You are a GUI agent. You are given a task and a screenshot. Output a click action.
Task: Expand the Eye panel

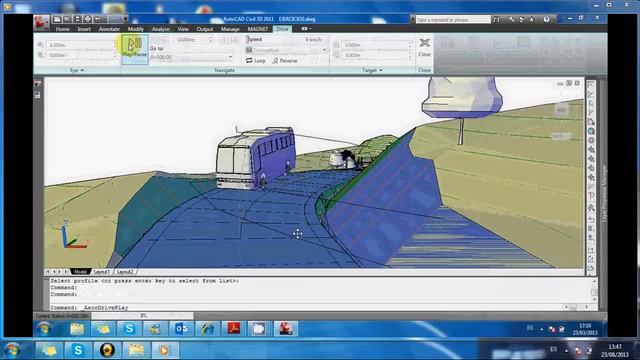point(76,70)
